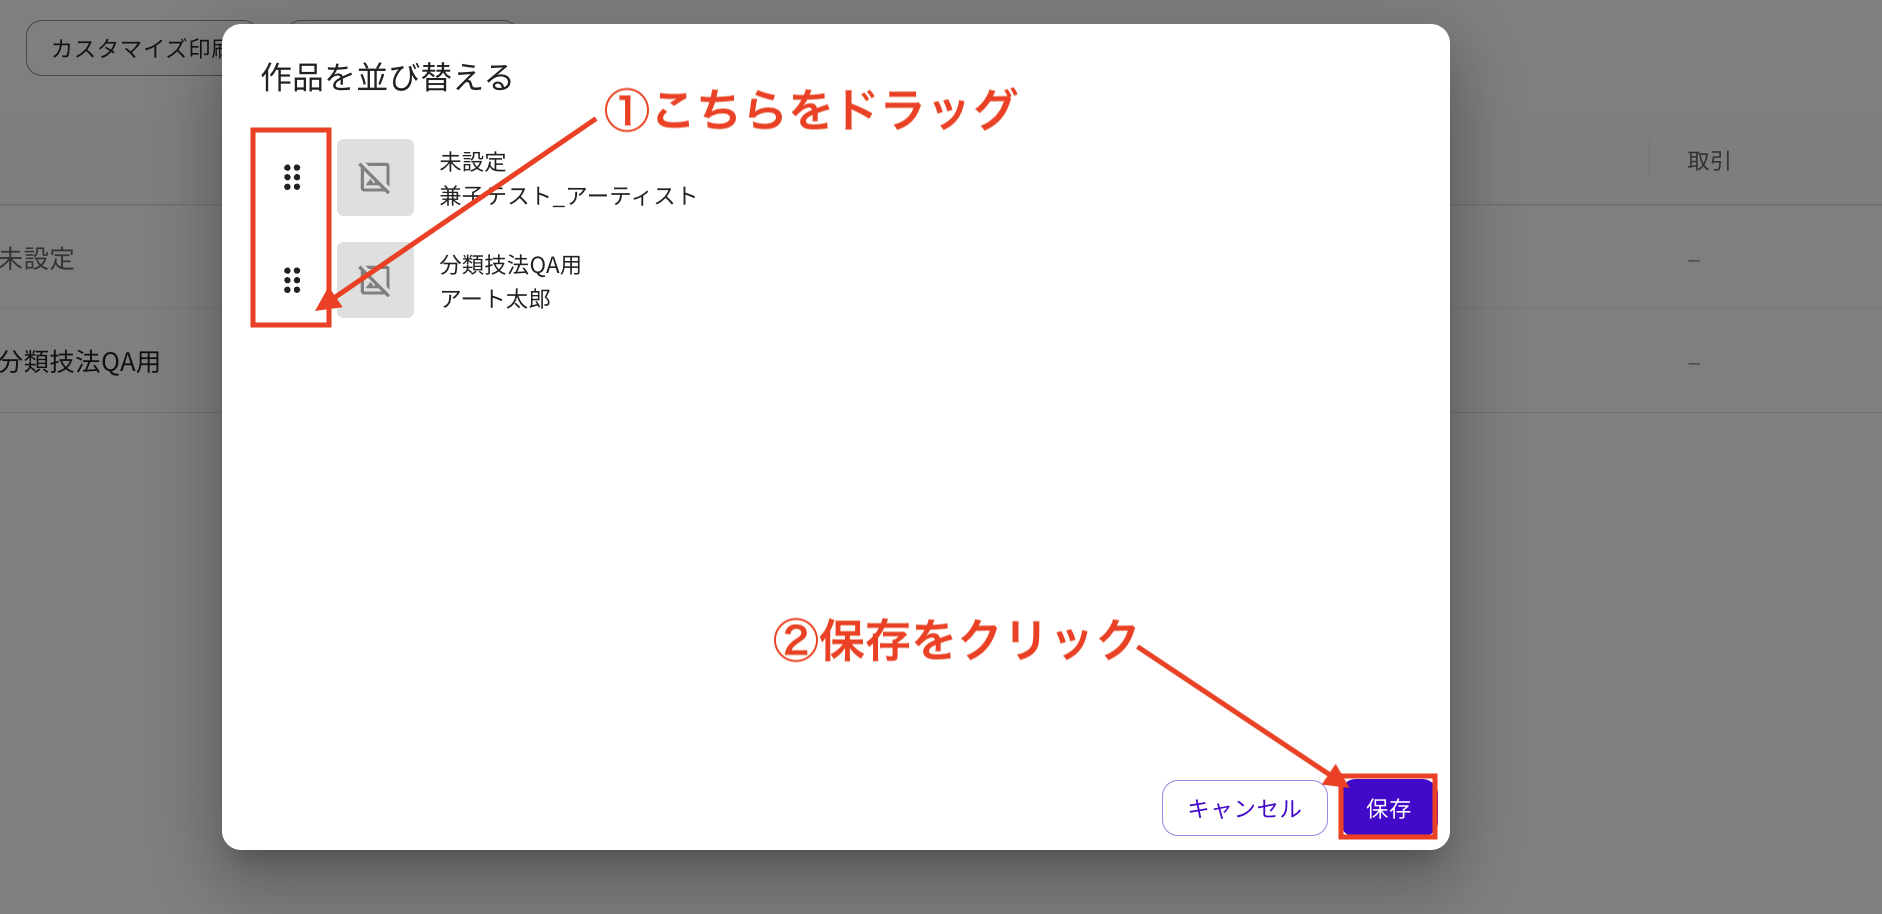Click the artist name 兼子テスト_アーティスト
This screenshot has width=1882, height=914.
[x=567, y=196]
